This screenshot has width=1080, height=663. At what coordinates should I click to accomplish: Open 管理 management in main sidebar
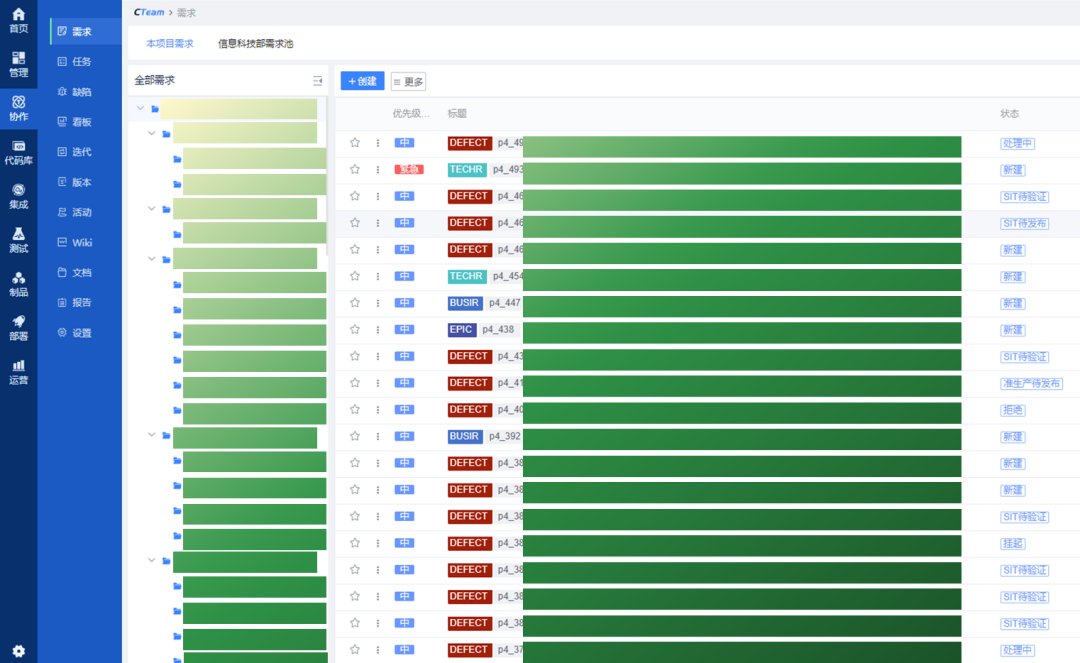(x=19, y=64)
